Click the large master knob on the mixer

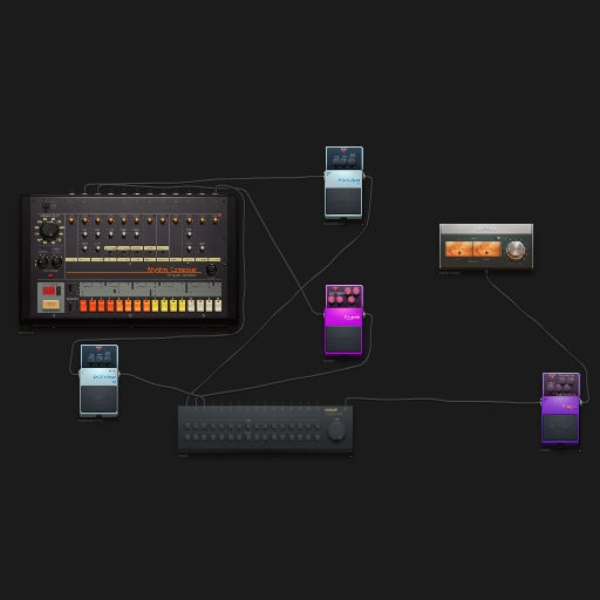pos(337,432)
